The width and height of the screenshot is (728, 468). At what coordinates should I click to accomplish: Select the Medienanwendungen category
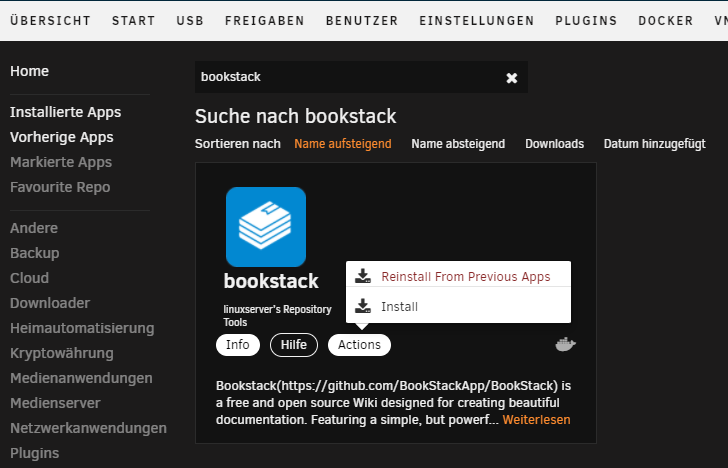81,378
